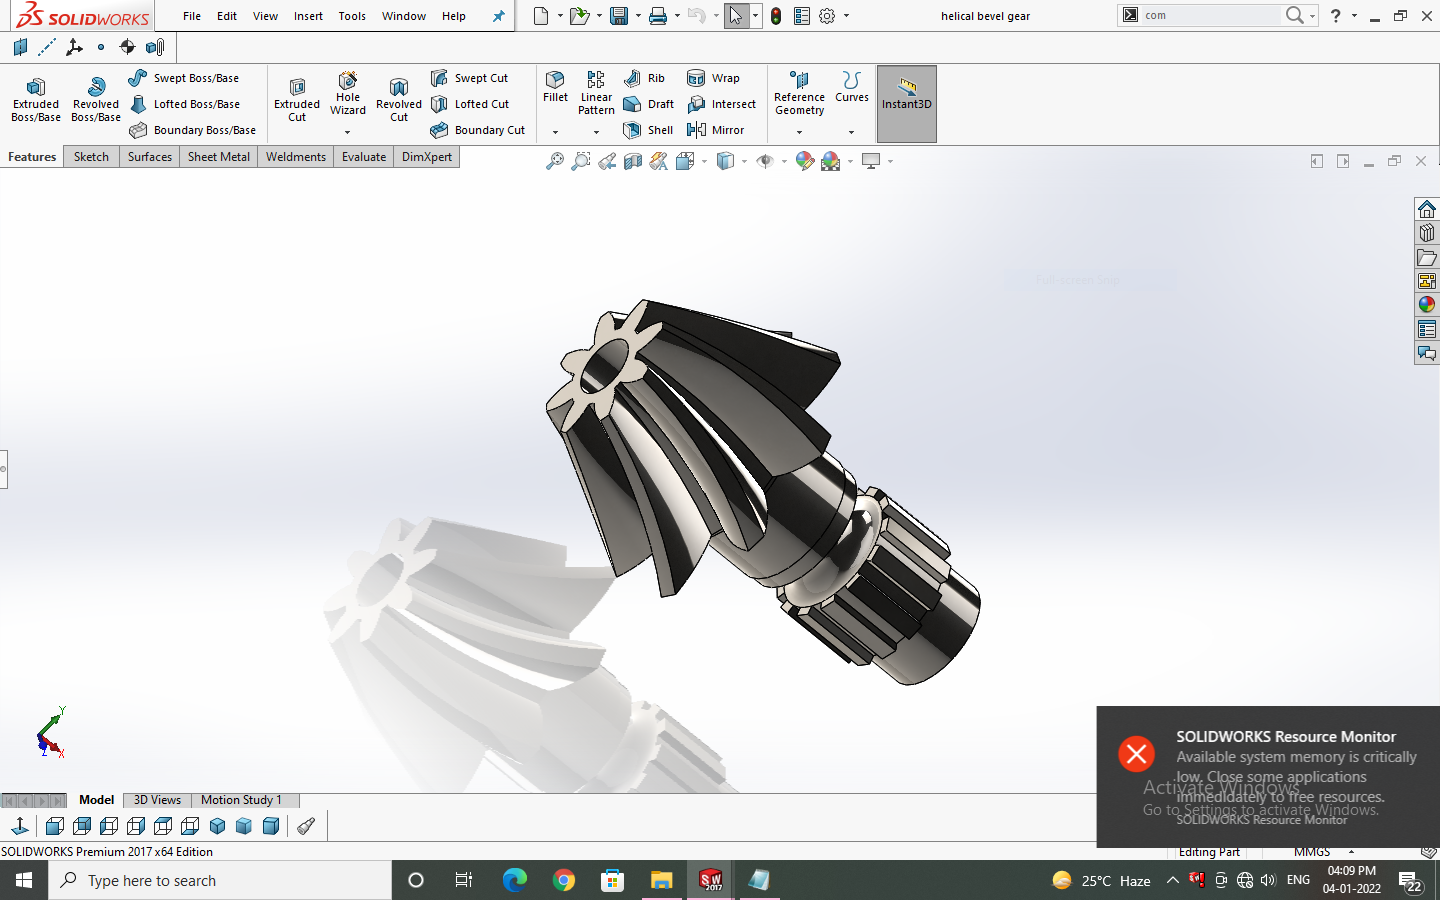Screen dimensions: 1440x900
Task: Select the Mirror feature
Action: (x=716, y=130)
